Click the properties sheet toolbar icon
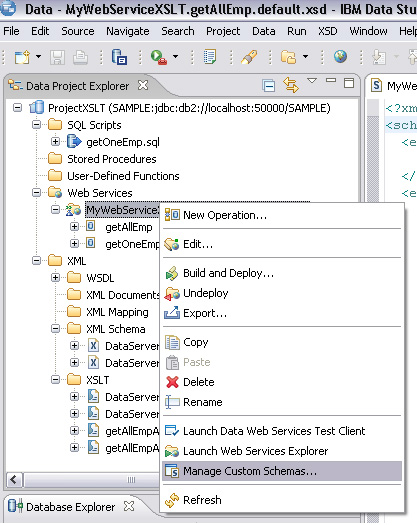417x525 pixels. (x=210, y=57)
